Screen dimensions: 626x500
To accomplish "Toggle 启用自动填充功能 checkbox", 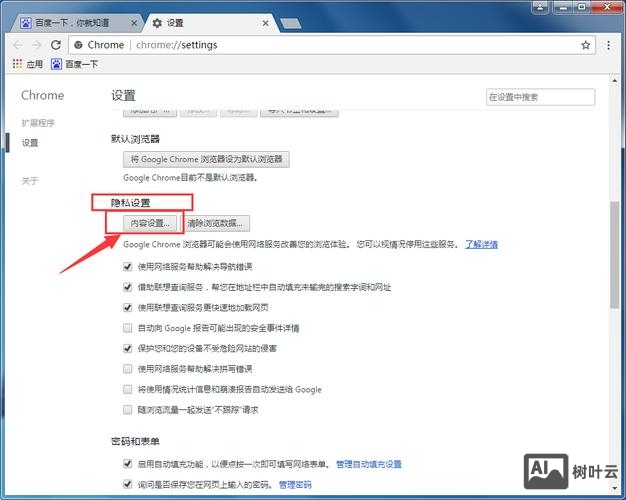I will pos(127,464).
